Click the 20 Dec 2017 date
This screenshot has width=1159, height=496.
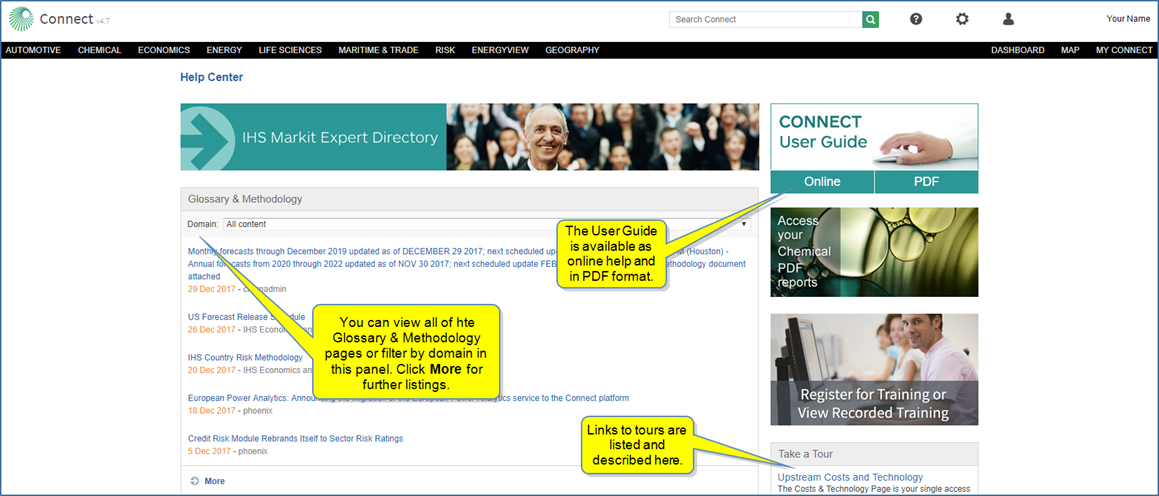pos(211,370)
